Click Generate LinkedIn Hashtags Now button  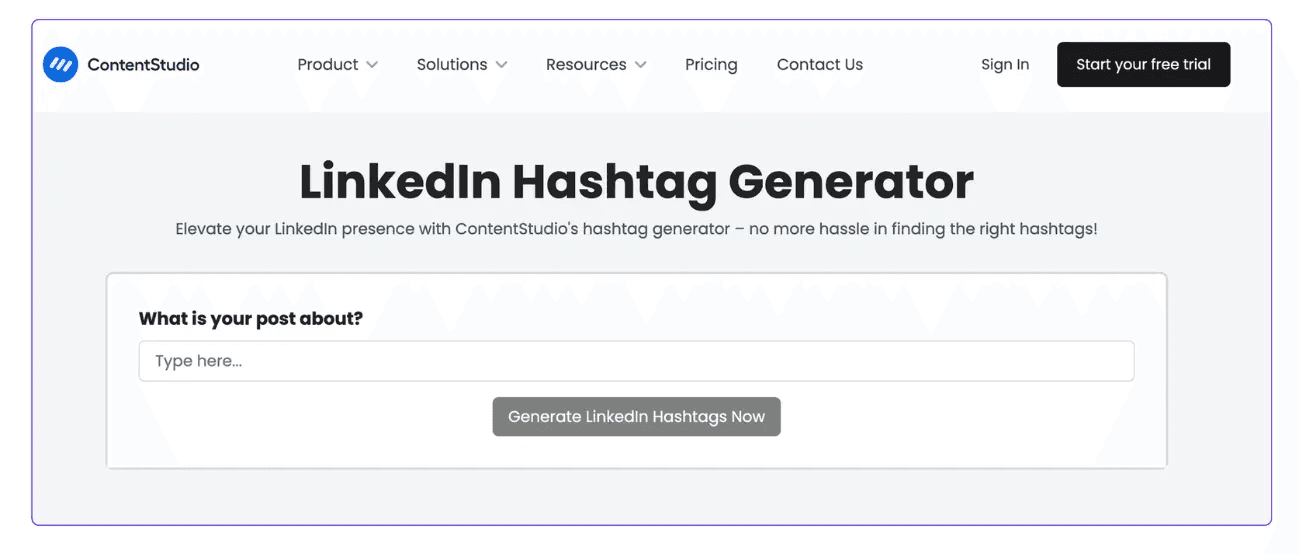click(x=636, y=417)
